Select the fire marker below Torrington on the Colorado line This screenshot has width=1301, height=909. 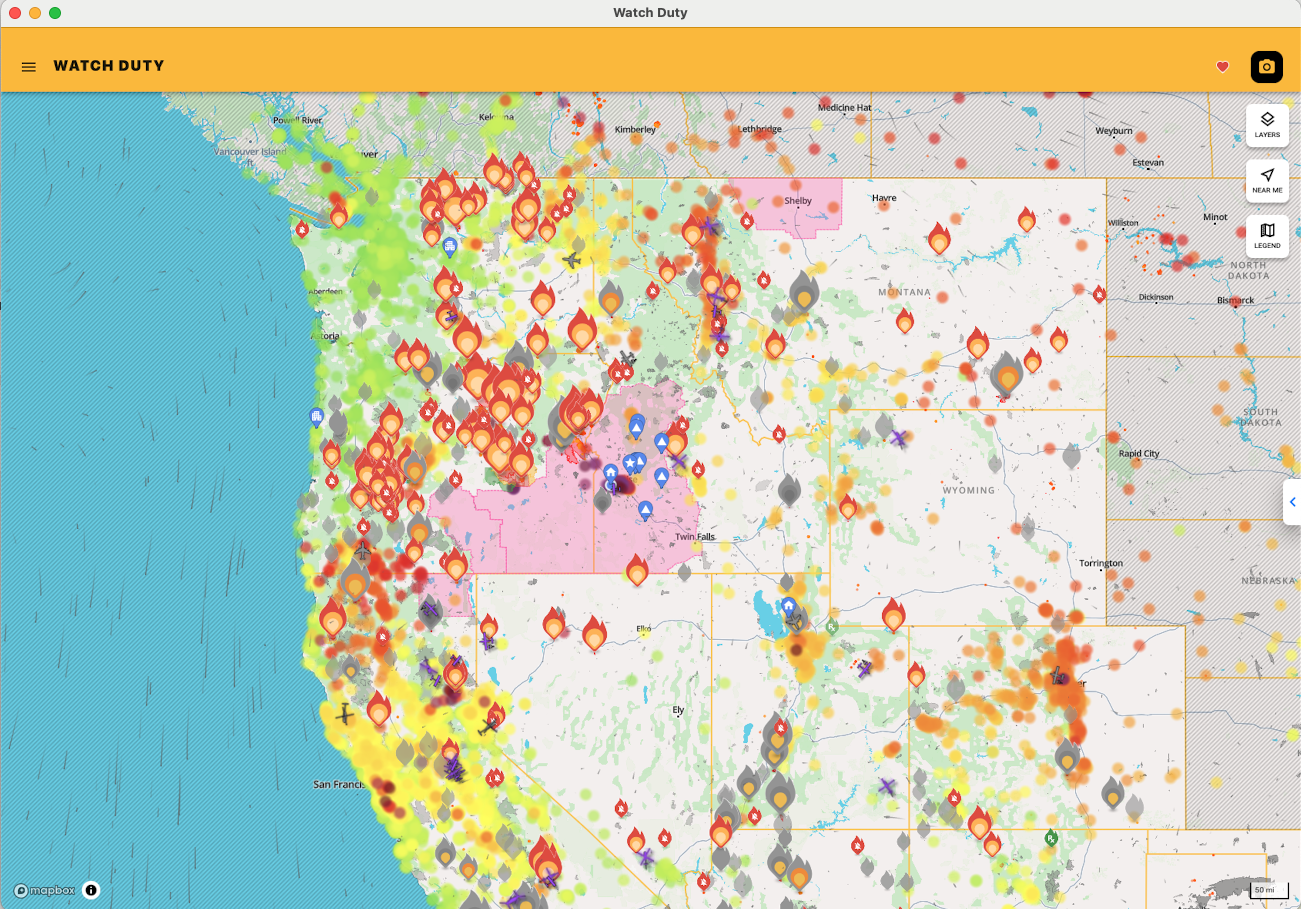[x=894, y=615]
